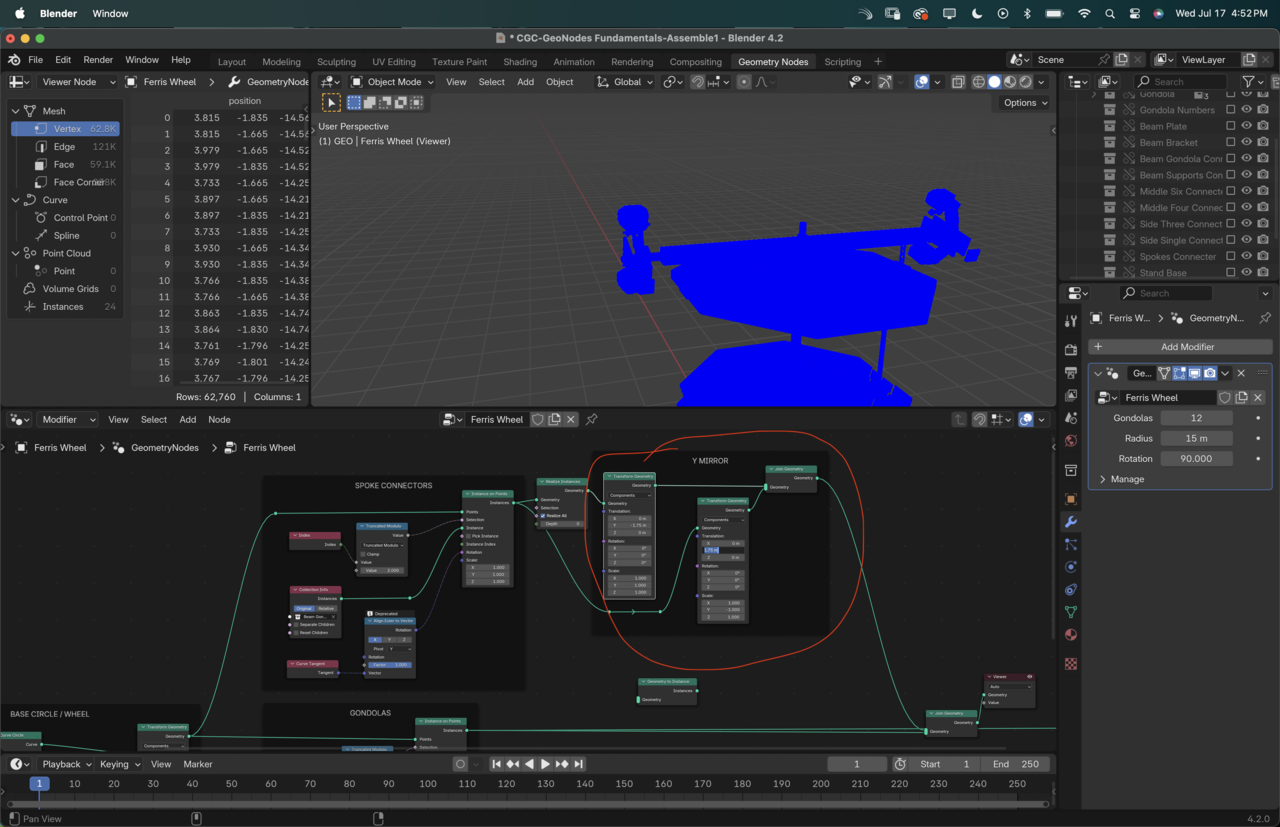
Task: Click the outliner filter funnel icon
Action: tap(1248, 82)
